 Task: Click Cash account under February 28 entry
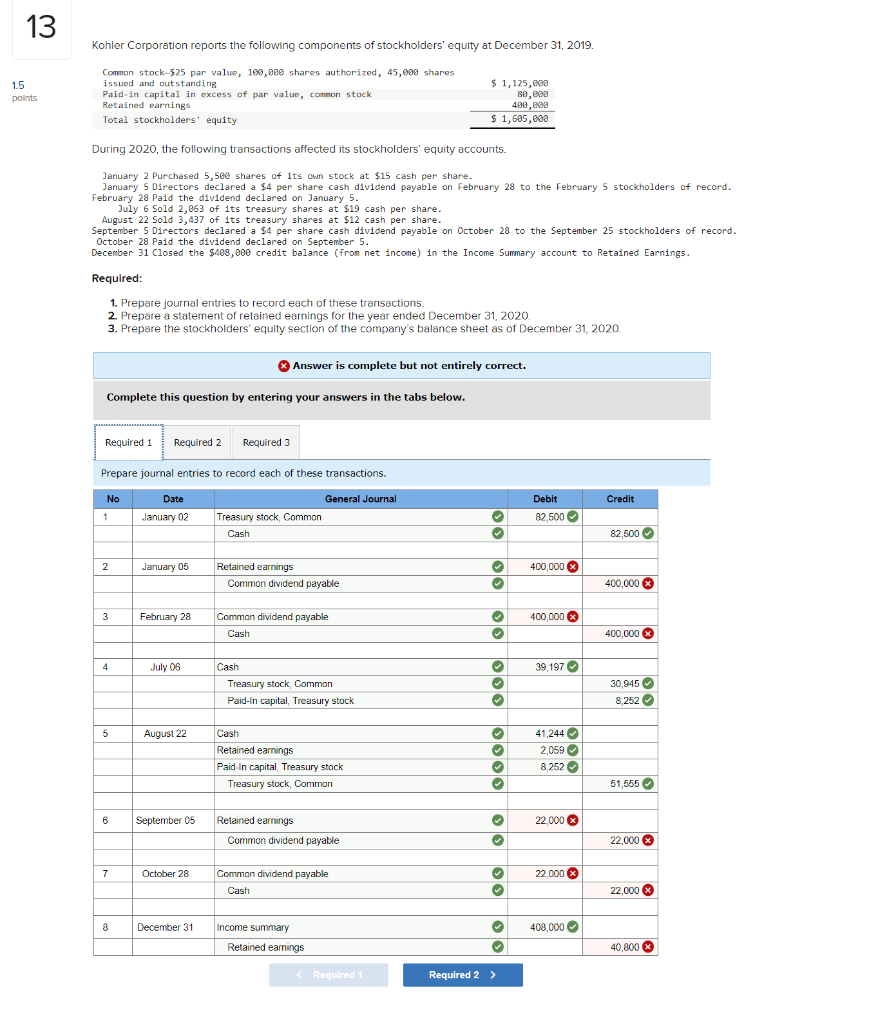pos(238,633)
